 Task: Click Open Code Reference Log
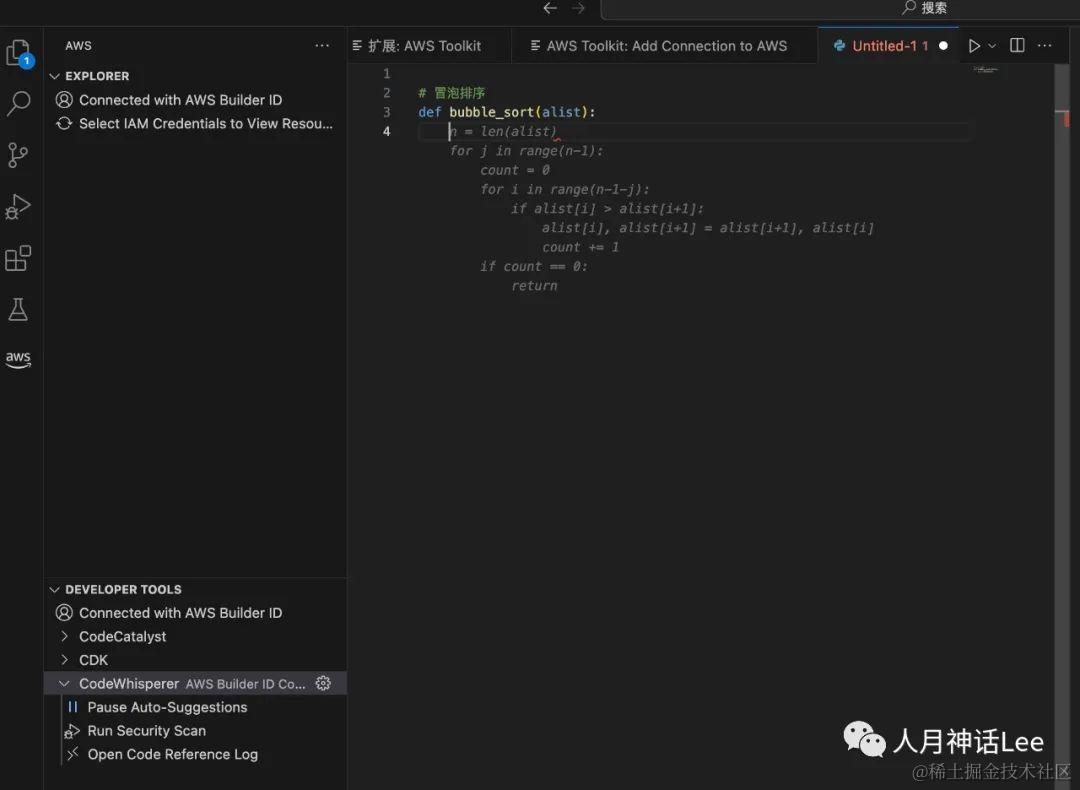coord(173,754)
